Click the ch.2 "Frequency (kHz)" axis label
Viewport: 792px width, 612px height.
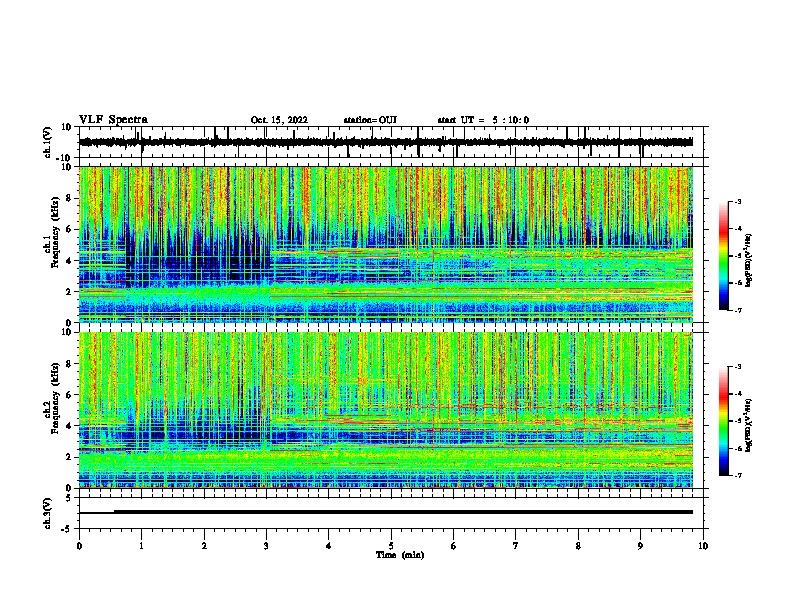(55, 399)
